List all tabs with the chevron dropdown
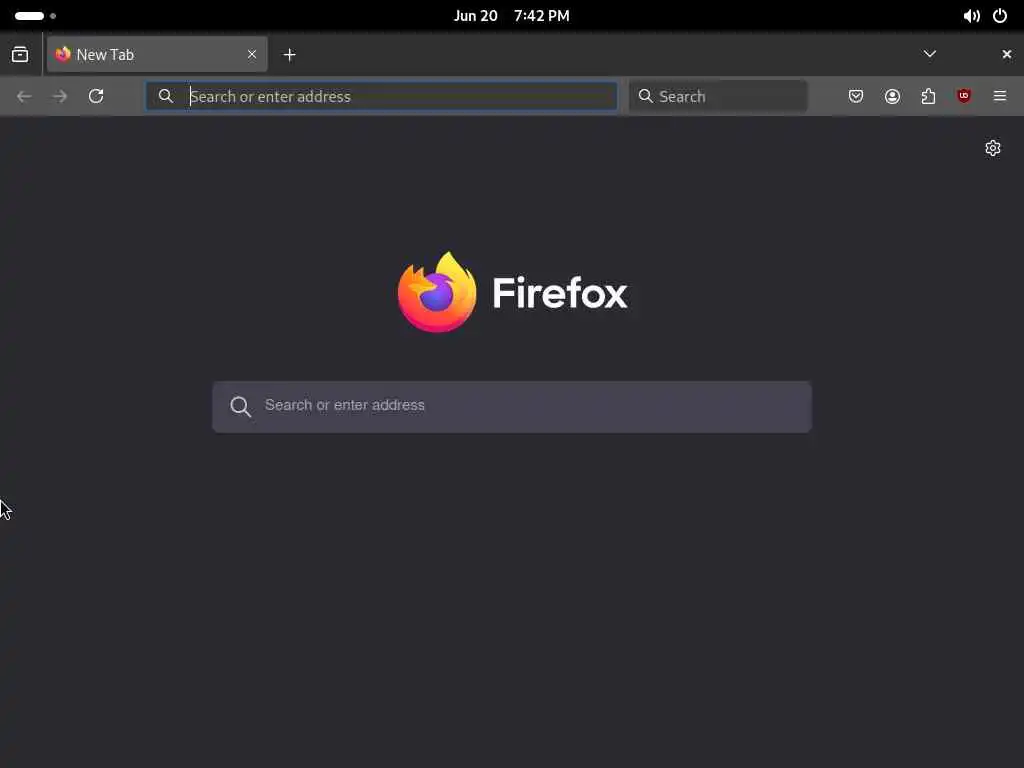 (930, 54)
